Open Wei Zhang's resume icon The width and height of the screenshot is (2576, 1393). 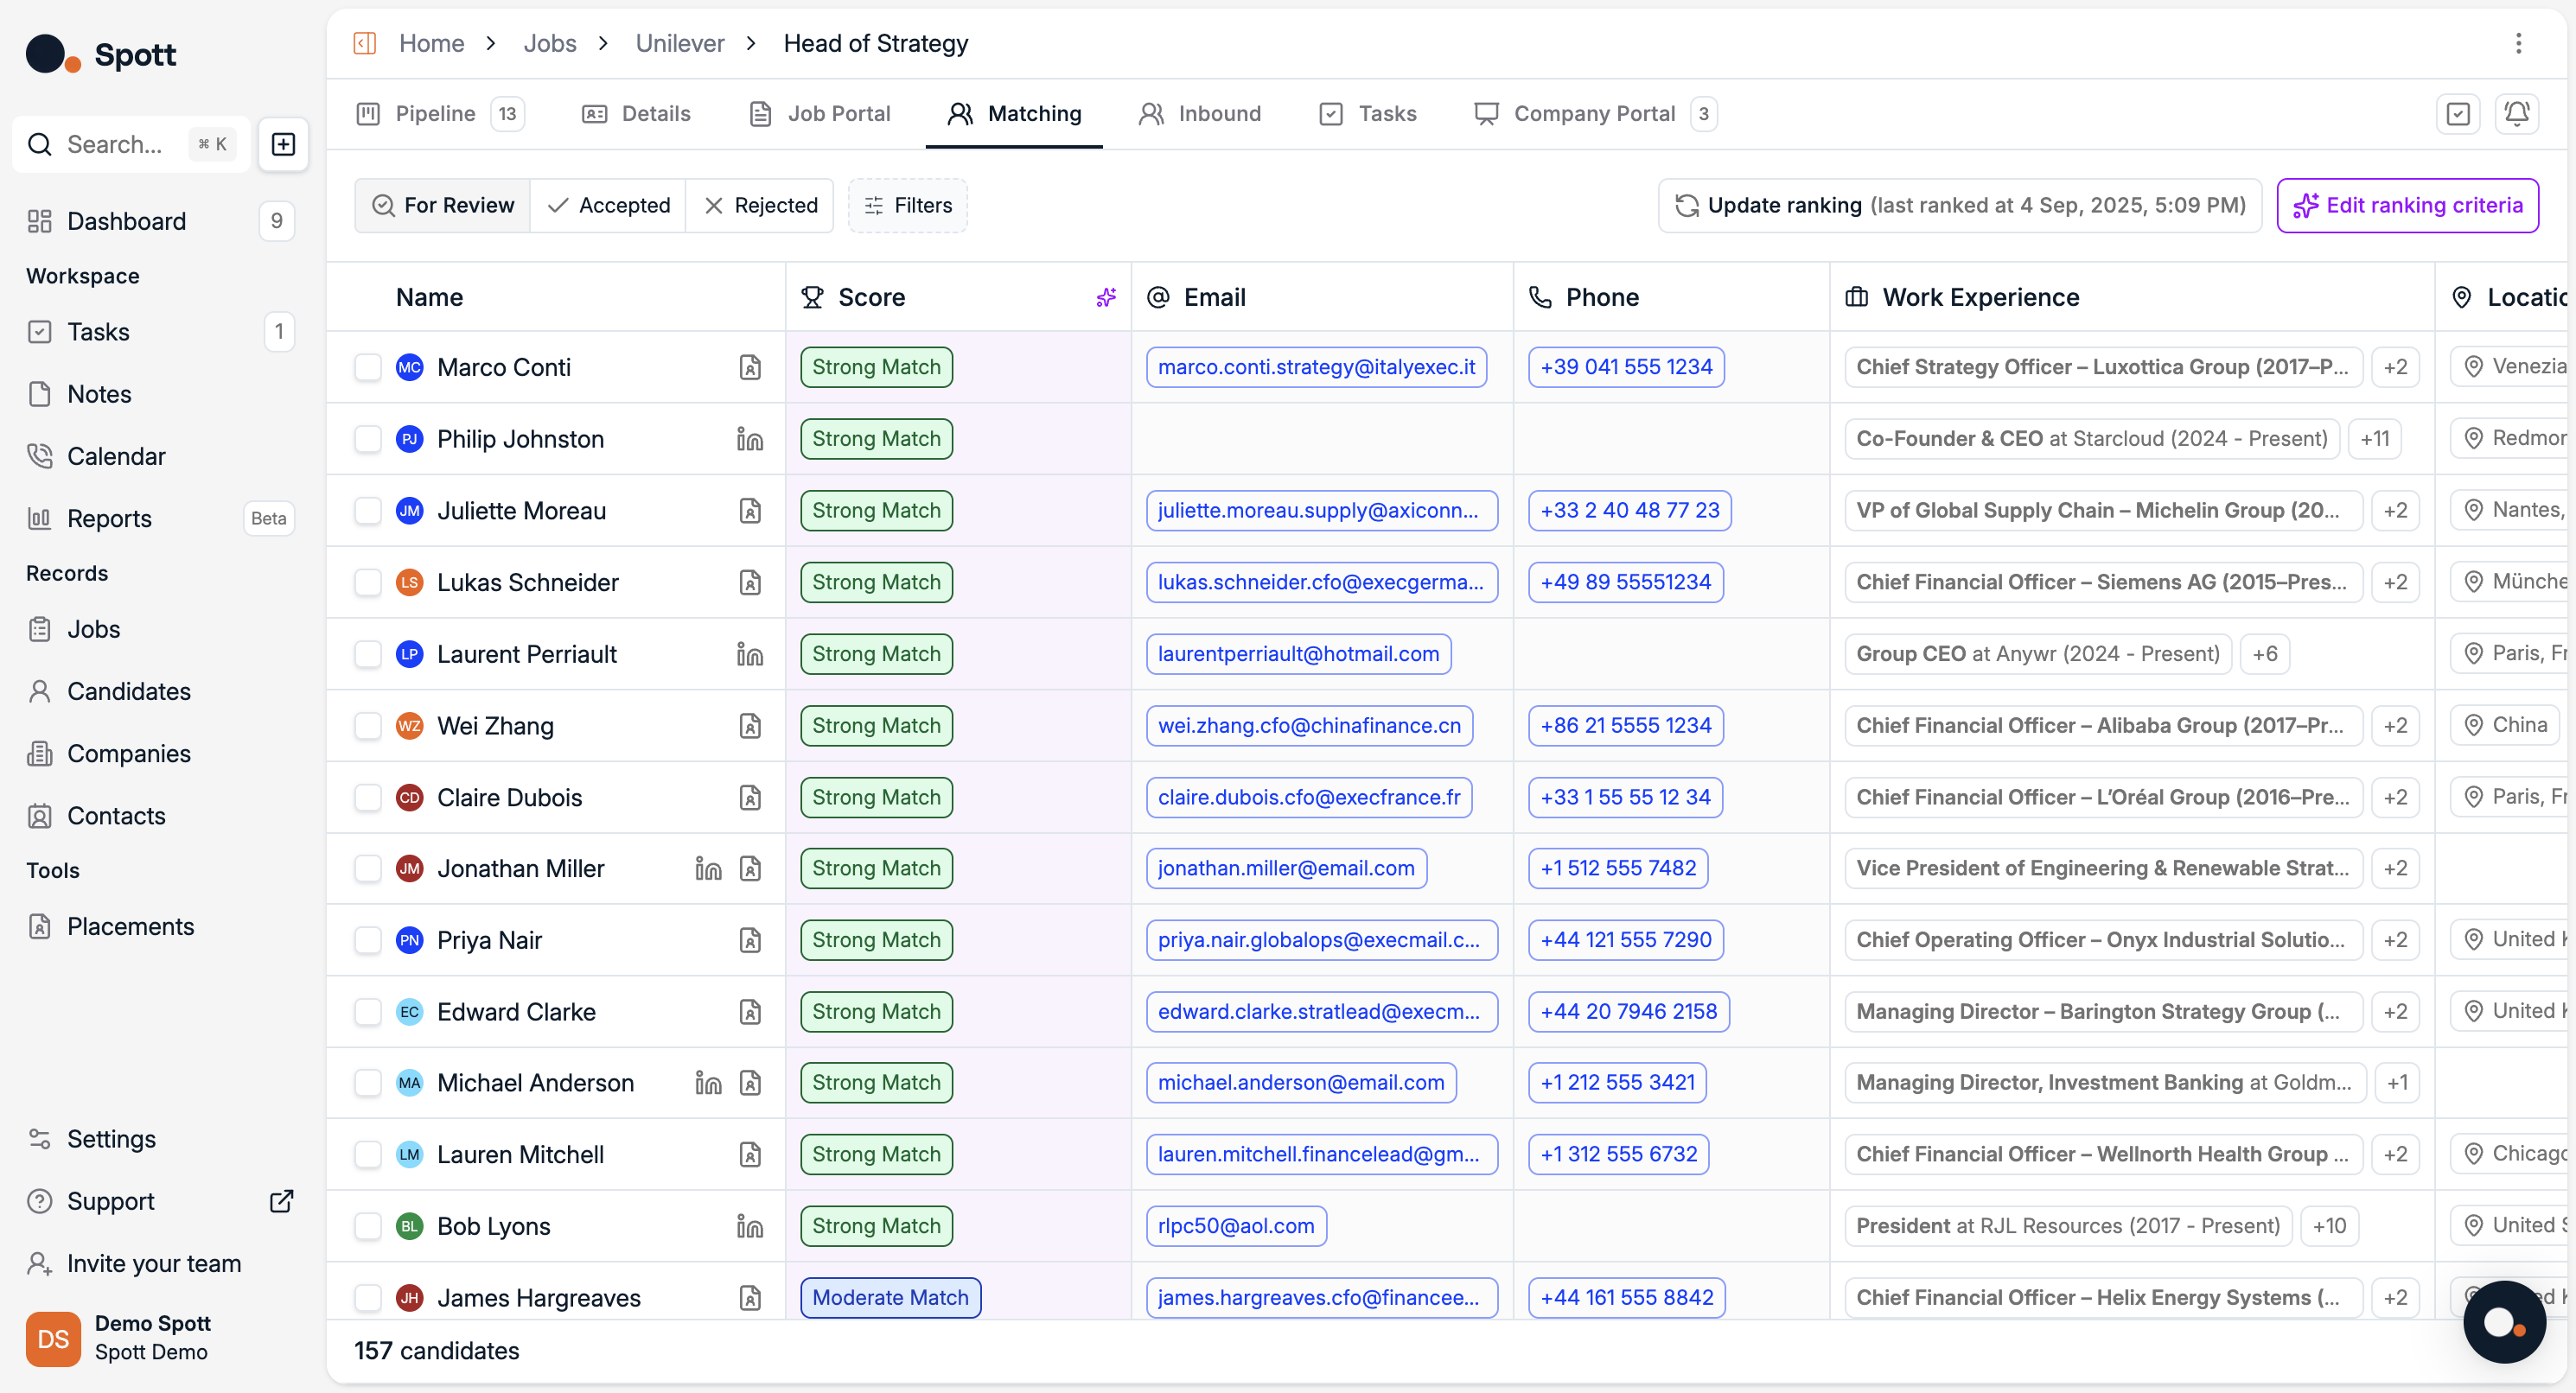[x=750, y=726]
